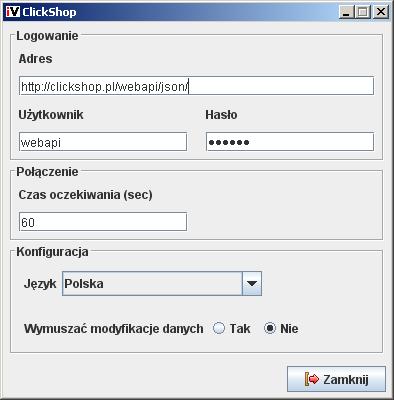
Task: Click the Połączenie group title
Action: tap(47, 172)
